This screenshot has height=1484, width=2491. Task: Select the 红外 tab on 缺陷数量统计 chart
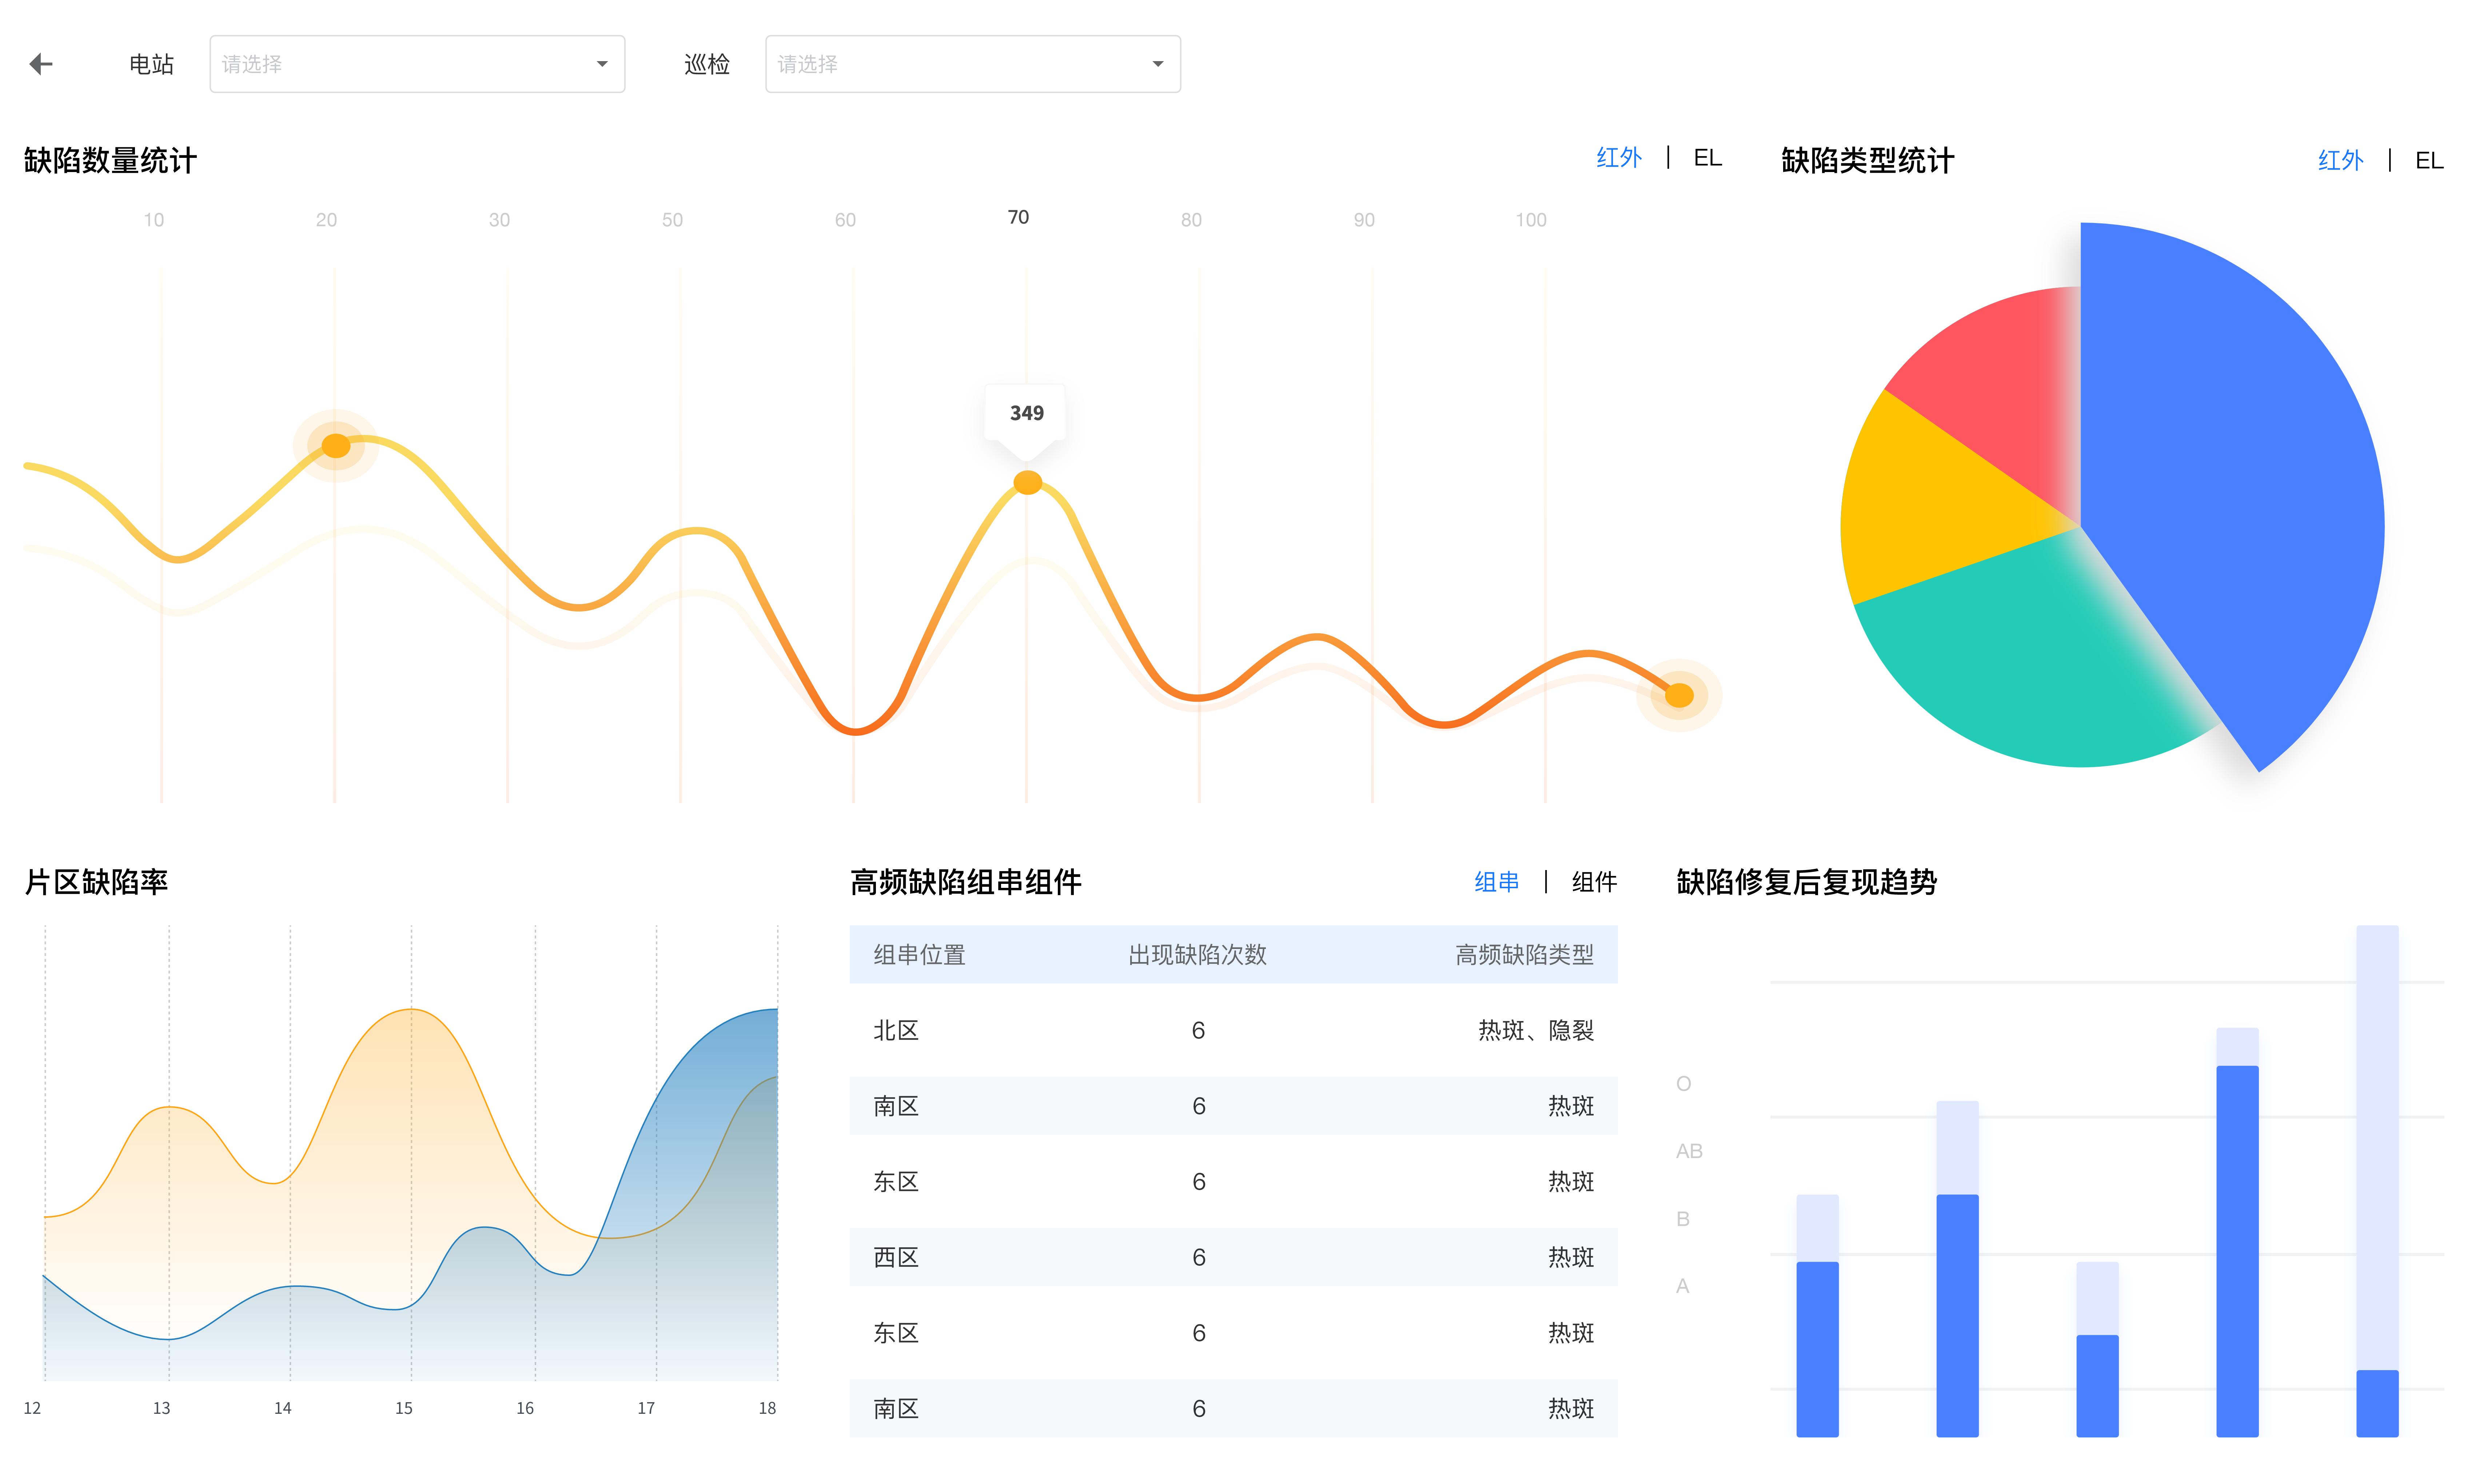point(1619,157)
